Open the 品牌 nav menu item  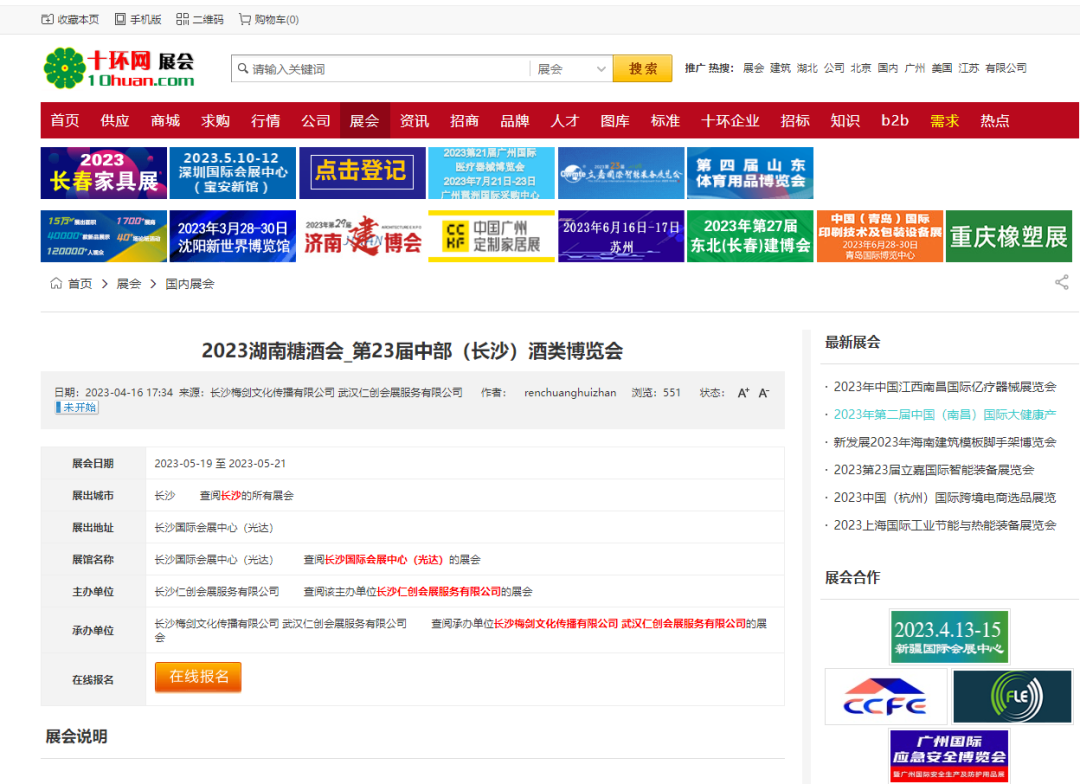coord(515,121)
